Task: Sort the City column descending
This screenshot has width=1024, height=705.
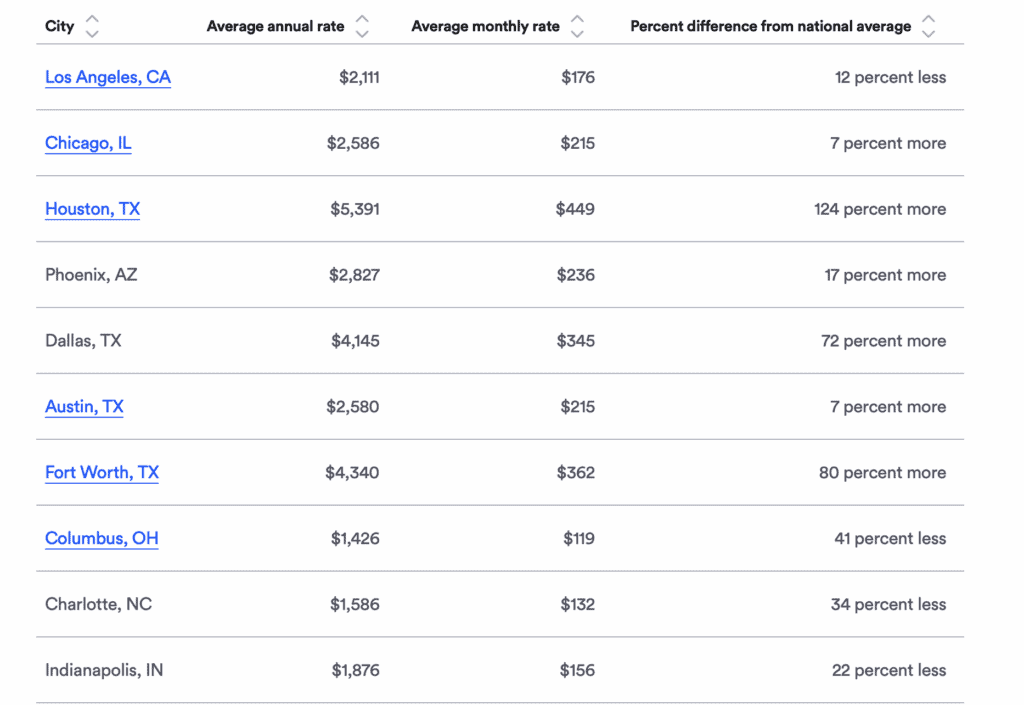Action: (x=91, y=32)
